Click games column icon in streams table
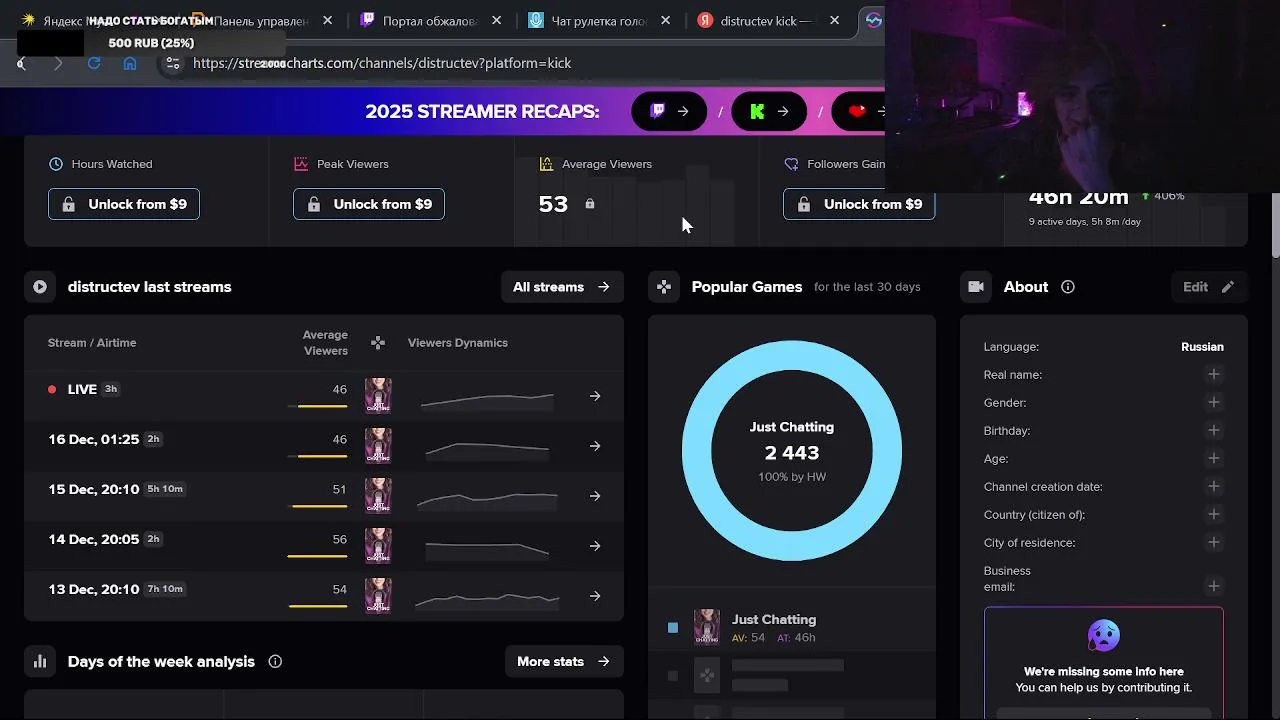The image size is (1280, 720). (x=378, y=343)
